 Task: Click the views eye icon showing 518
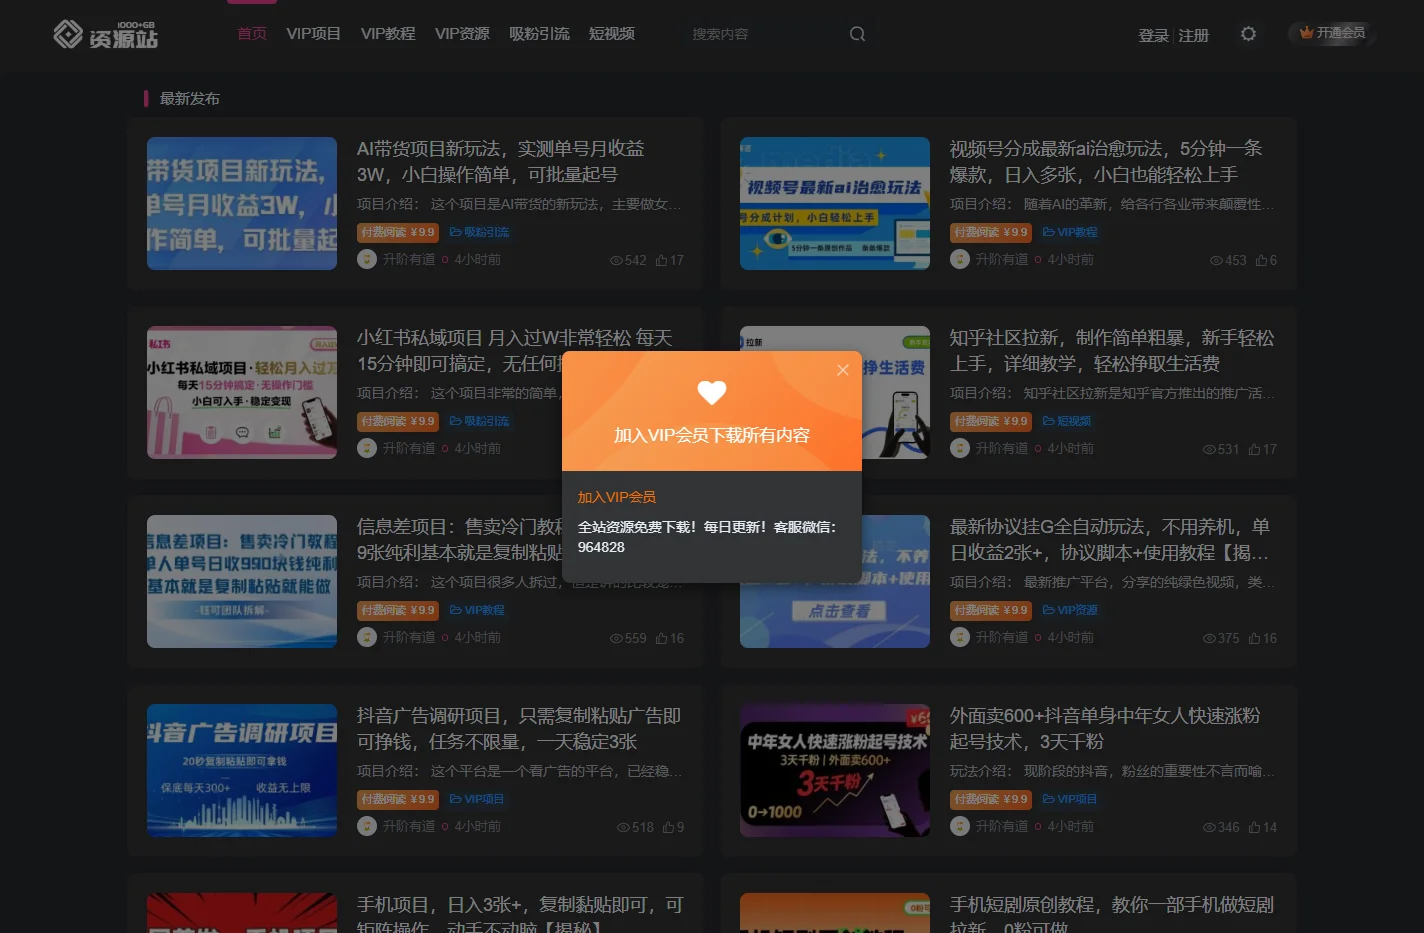pyautogui.click(x=623, y=827)
